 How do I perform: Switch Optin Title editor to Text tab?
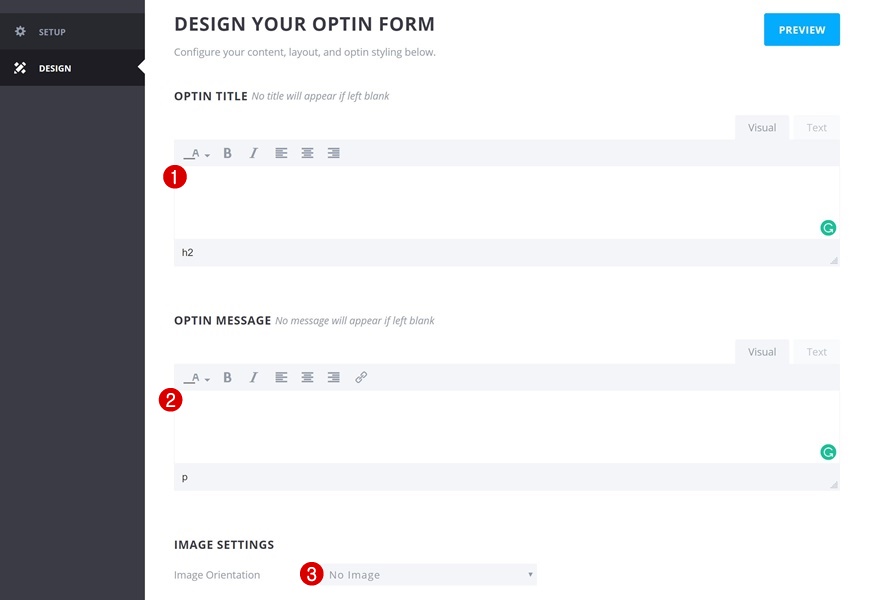(x=816, y=127)
